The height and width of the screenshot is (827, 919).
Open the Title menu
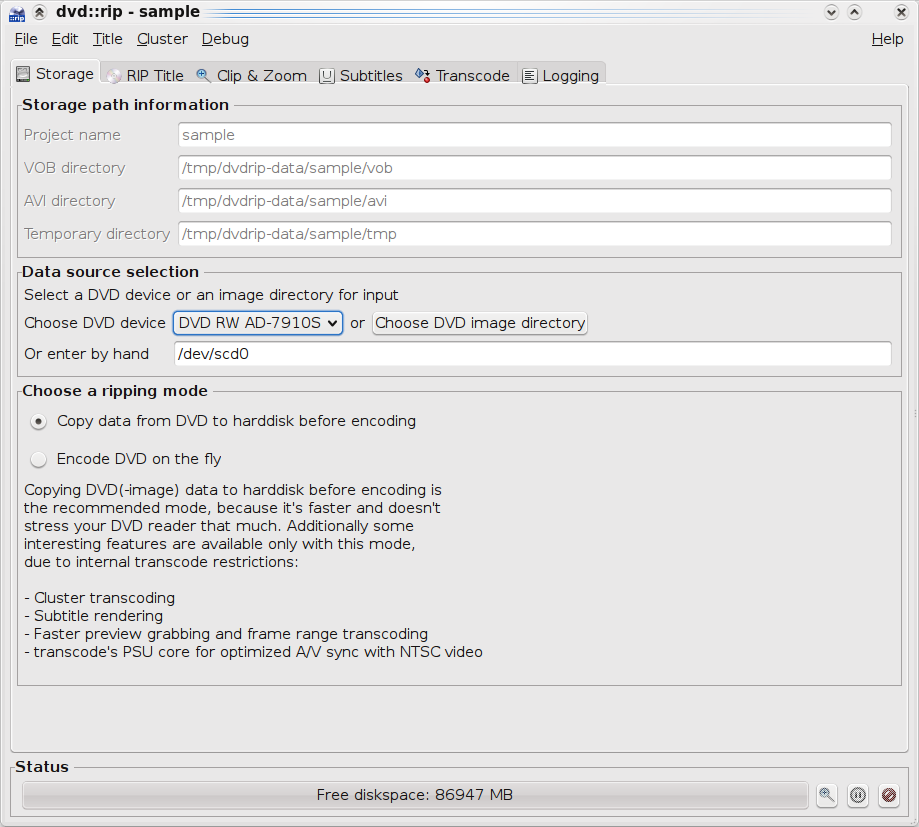(107, 39)
